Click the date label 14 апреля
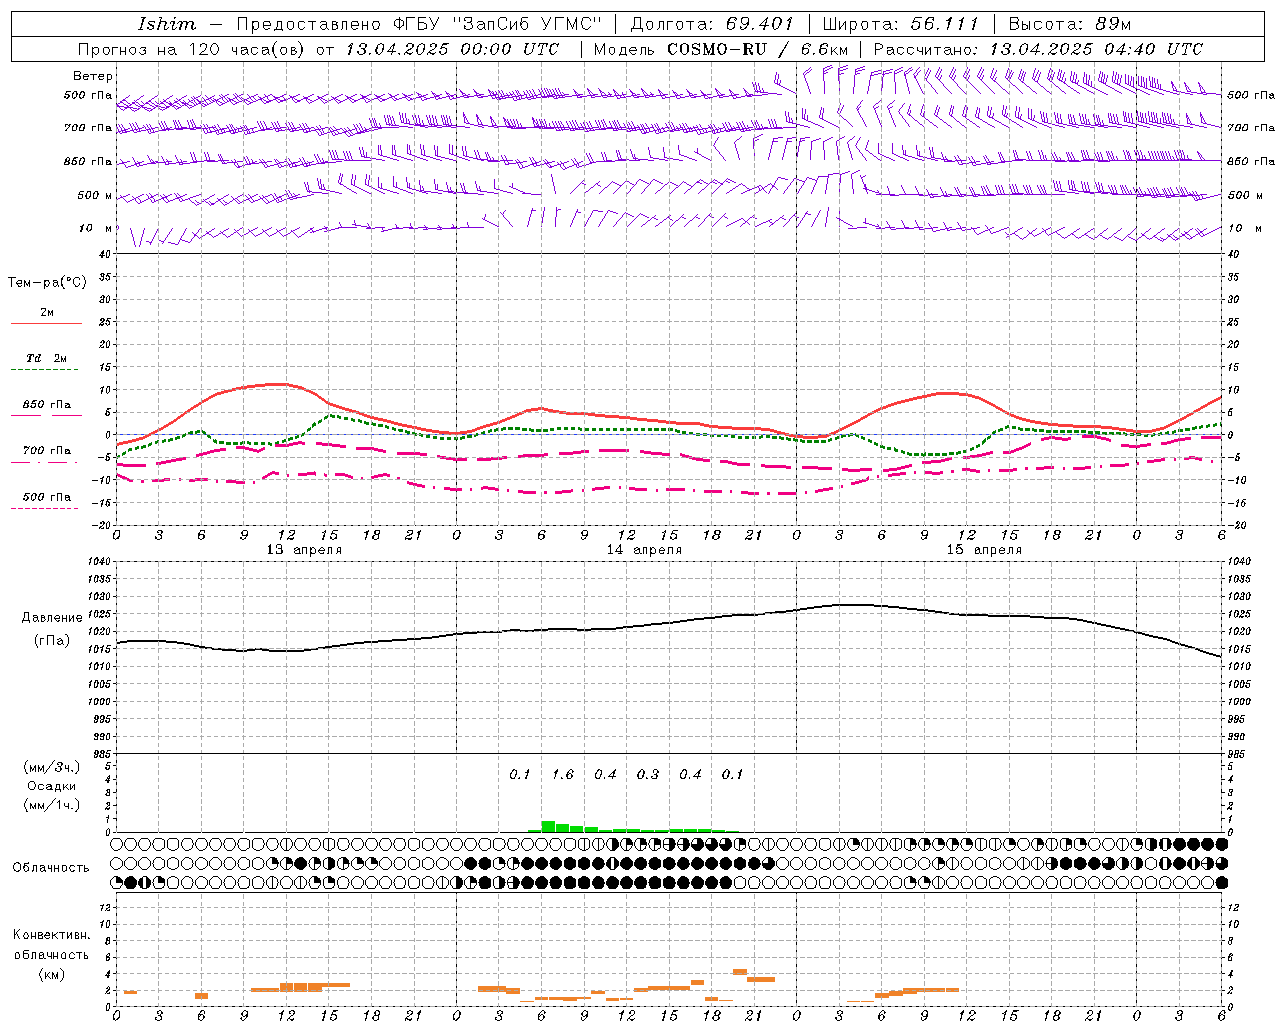Viewport: 1280px width, 1024px height. coord(644,550)
